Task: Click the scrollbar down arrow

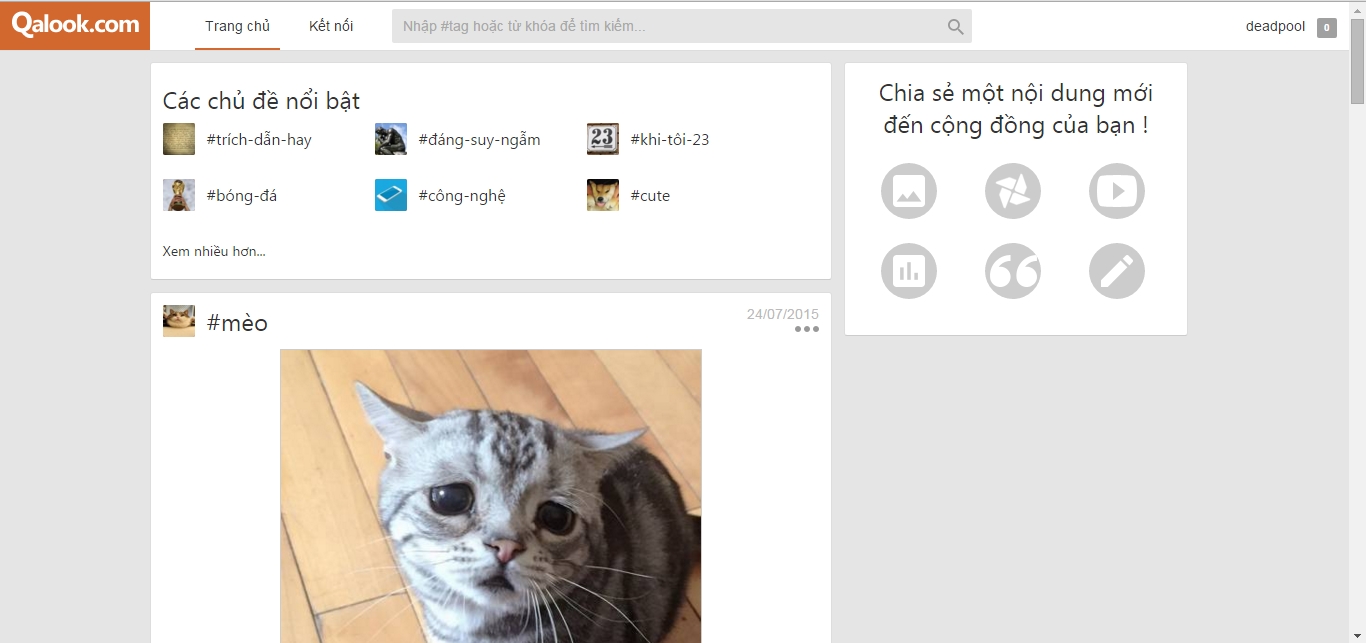Action: coord(1357,634)
